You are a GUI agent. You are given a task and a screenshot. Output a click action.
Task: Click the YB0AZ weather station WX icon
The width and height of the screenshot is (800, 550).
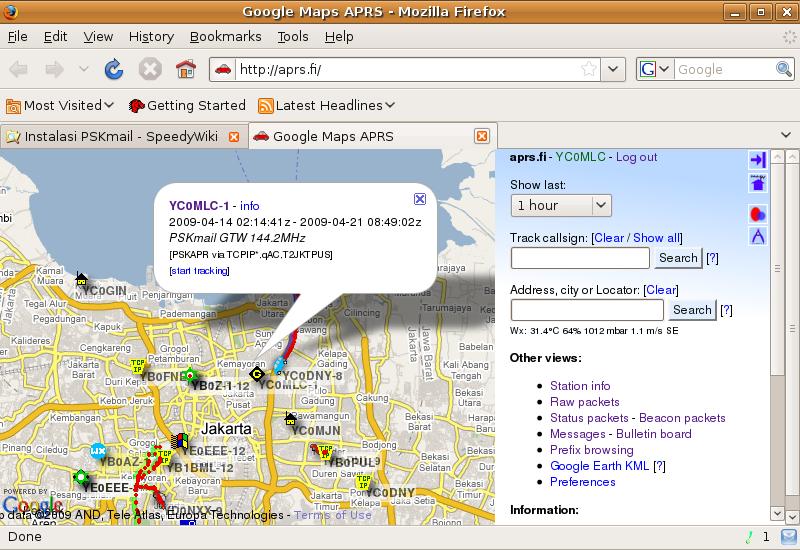point(98,451)
